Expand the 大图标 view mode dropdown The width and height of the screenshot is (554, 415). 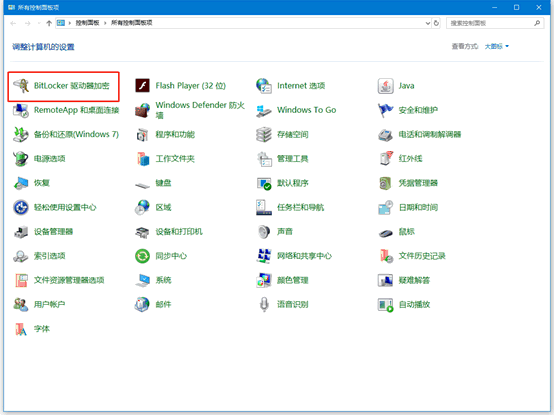tap(497, 46)
